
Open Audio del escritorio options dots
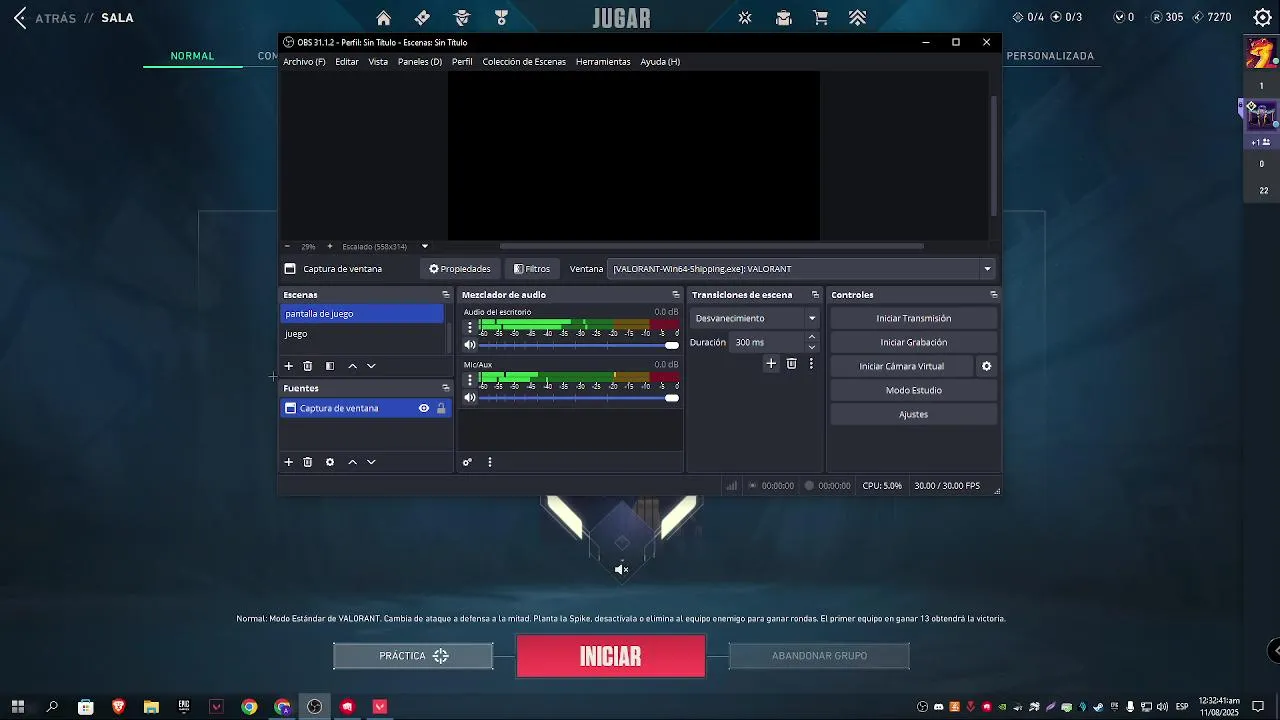(x=470, y=327)
